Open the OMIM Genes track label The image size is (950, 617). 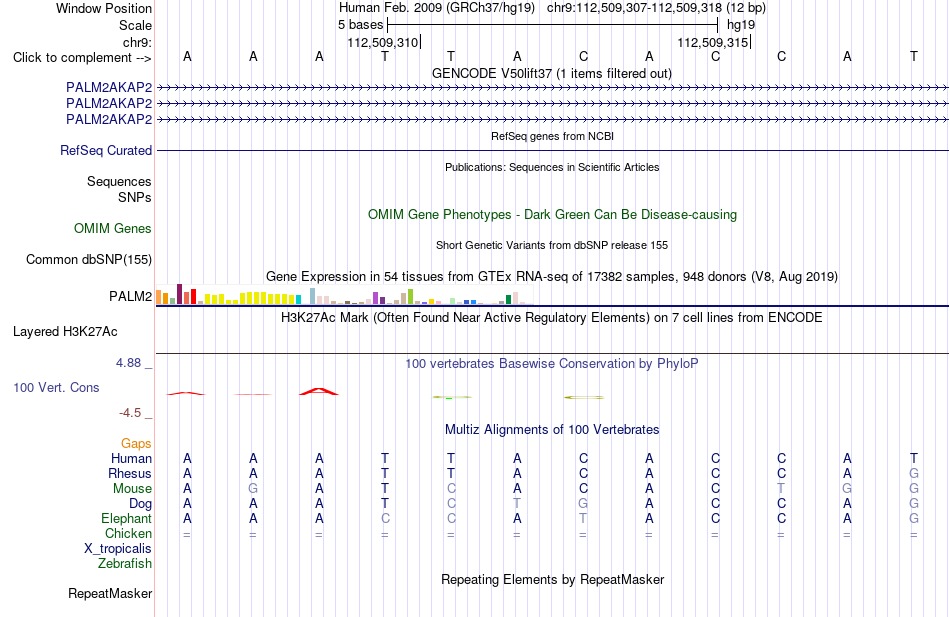(x=113, y=228)
